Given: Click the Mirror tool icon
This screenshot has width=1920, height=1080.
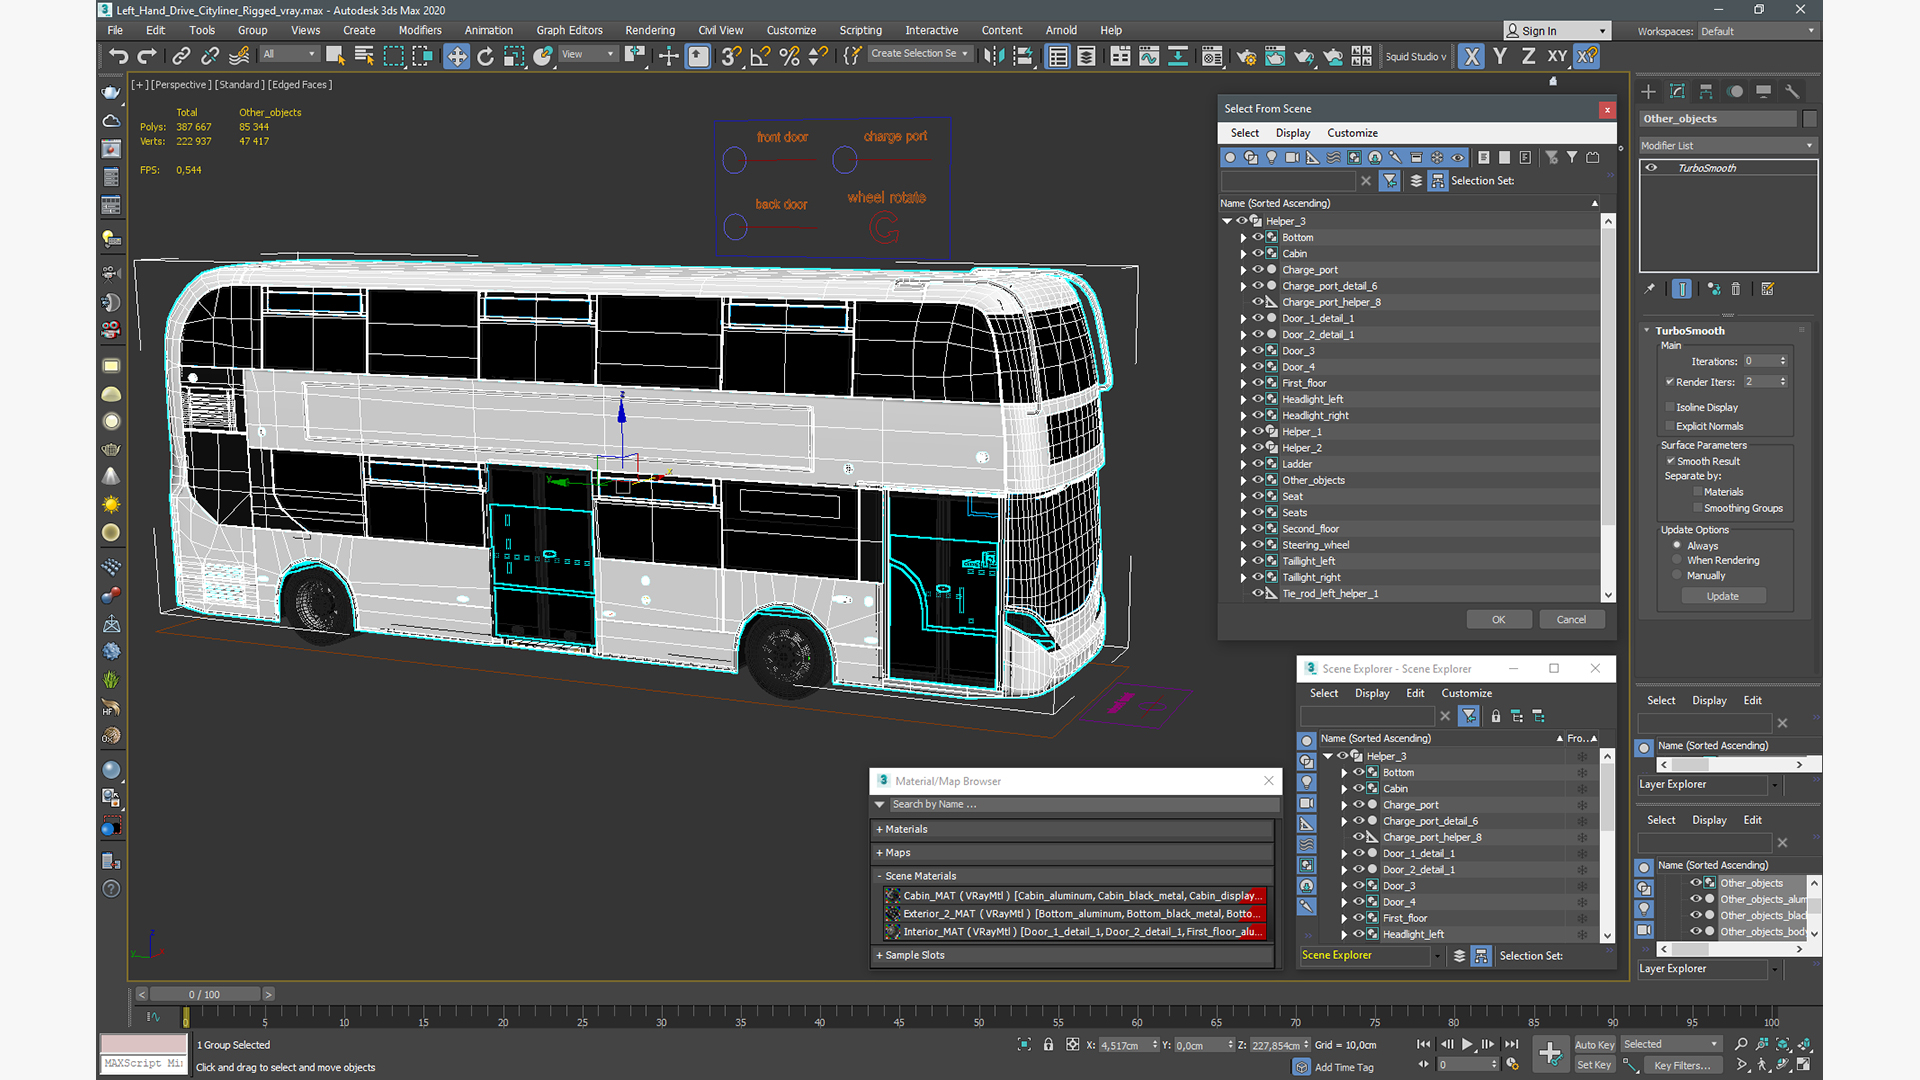Looking at the screenshot, I should (x=993, y=56).
